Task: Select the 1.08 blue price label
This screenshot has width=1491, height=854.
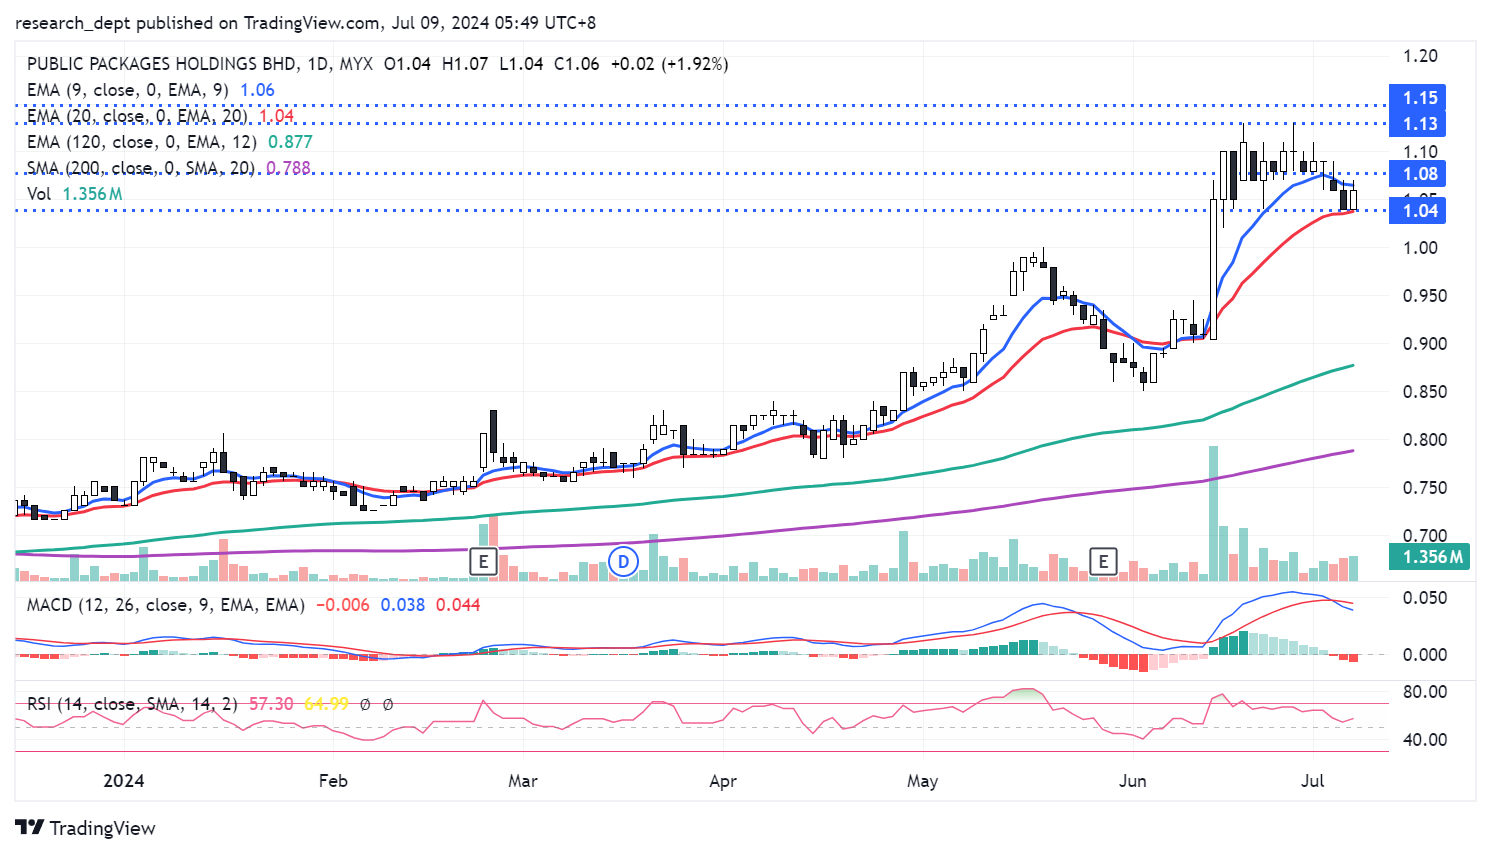Action: [1419, 174]
